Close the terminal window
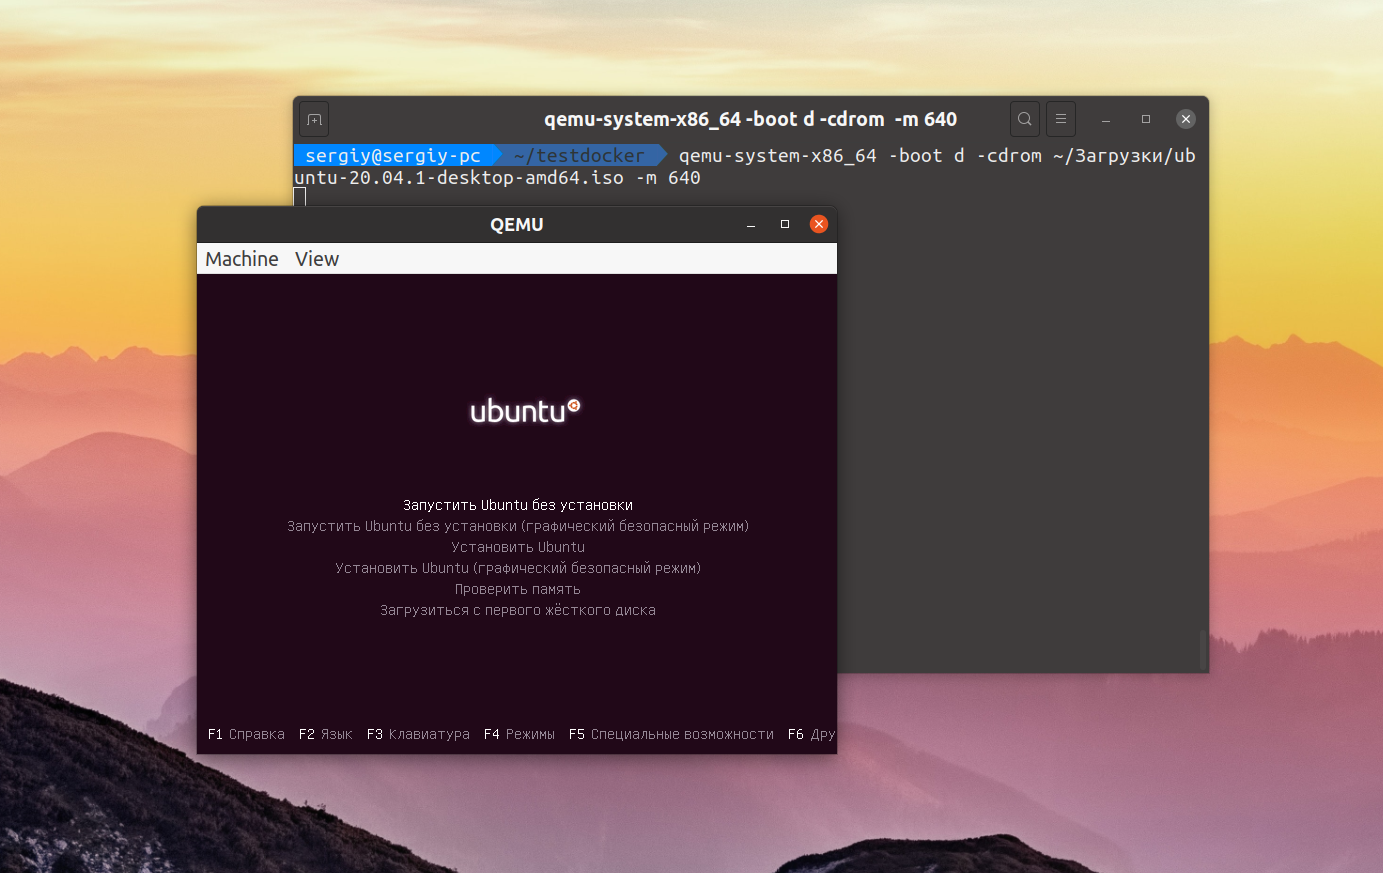This screenshot has width=1383, height=873. point(1185,119)
